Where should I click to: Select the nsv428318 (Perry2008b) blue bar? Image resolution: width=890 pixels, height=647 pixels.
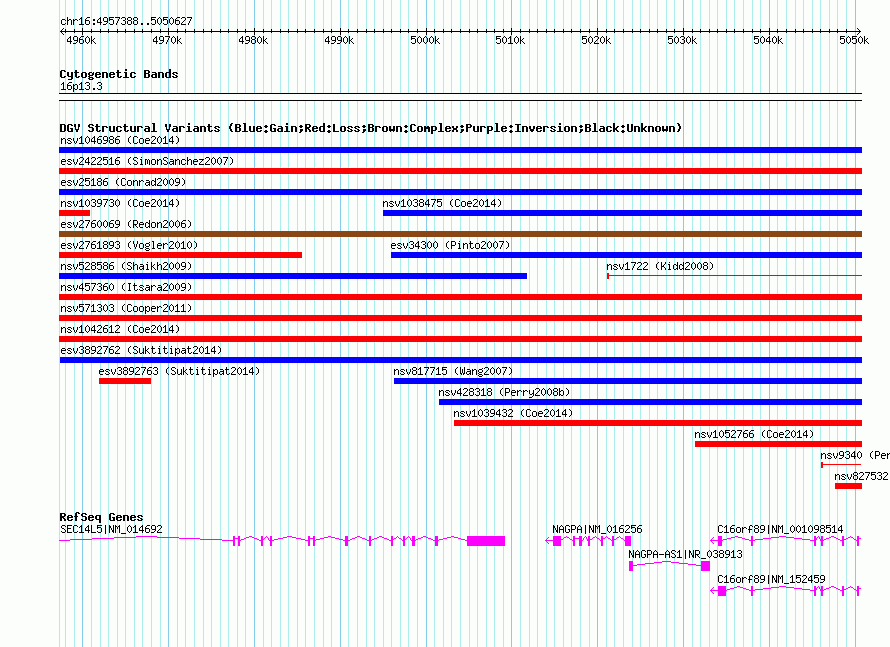(x=650, y=402)
